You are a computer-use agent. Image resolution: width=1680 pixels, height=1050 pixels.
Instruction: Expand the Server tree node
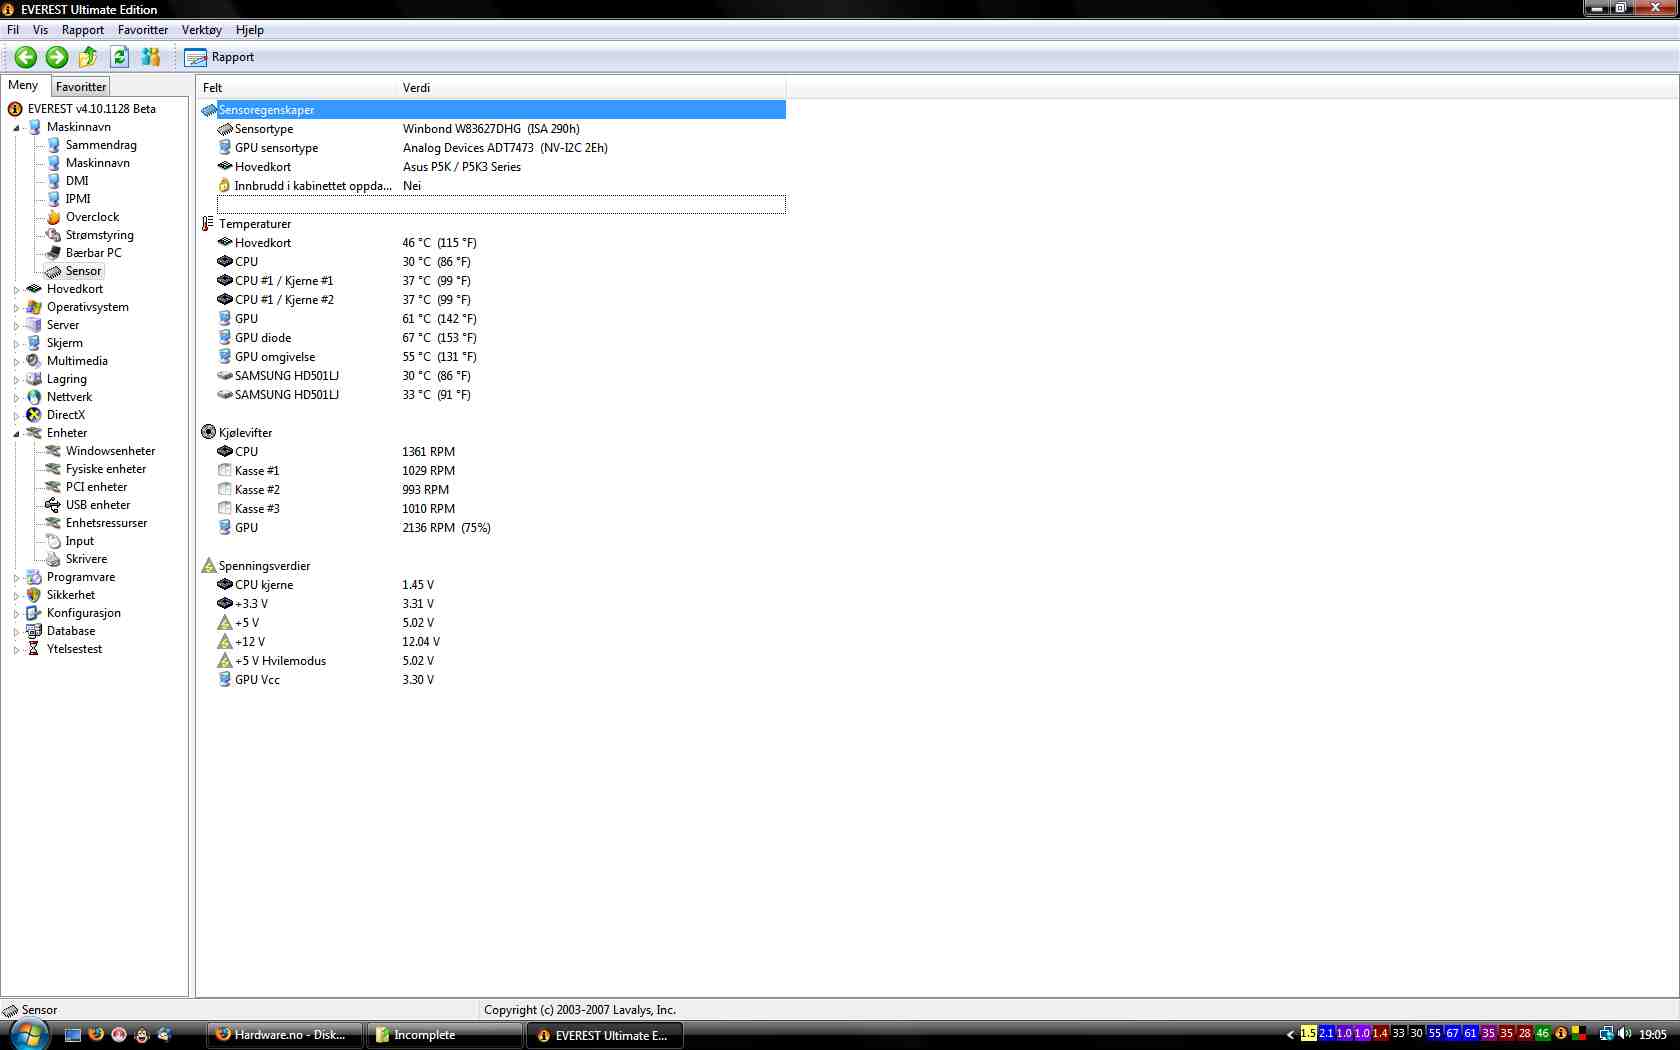(16, 326)
